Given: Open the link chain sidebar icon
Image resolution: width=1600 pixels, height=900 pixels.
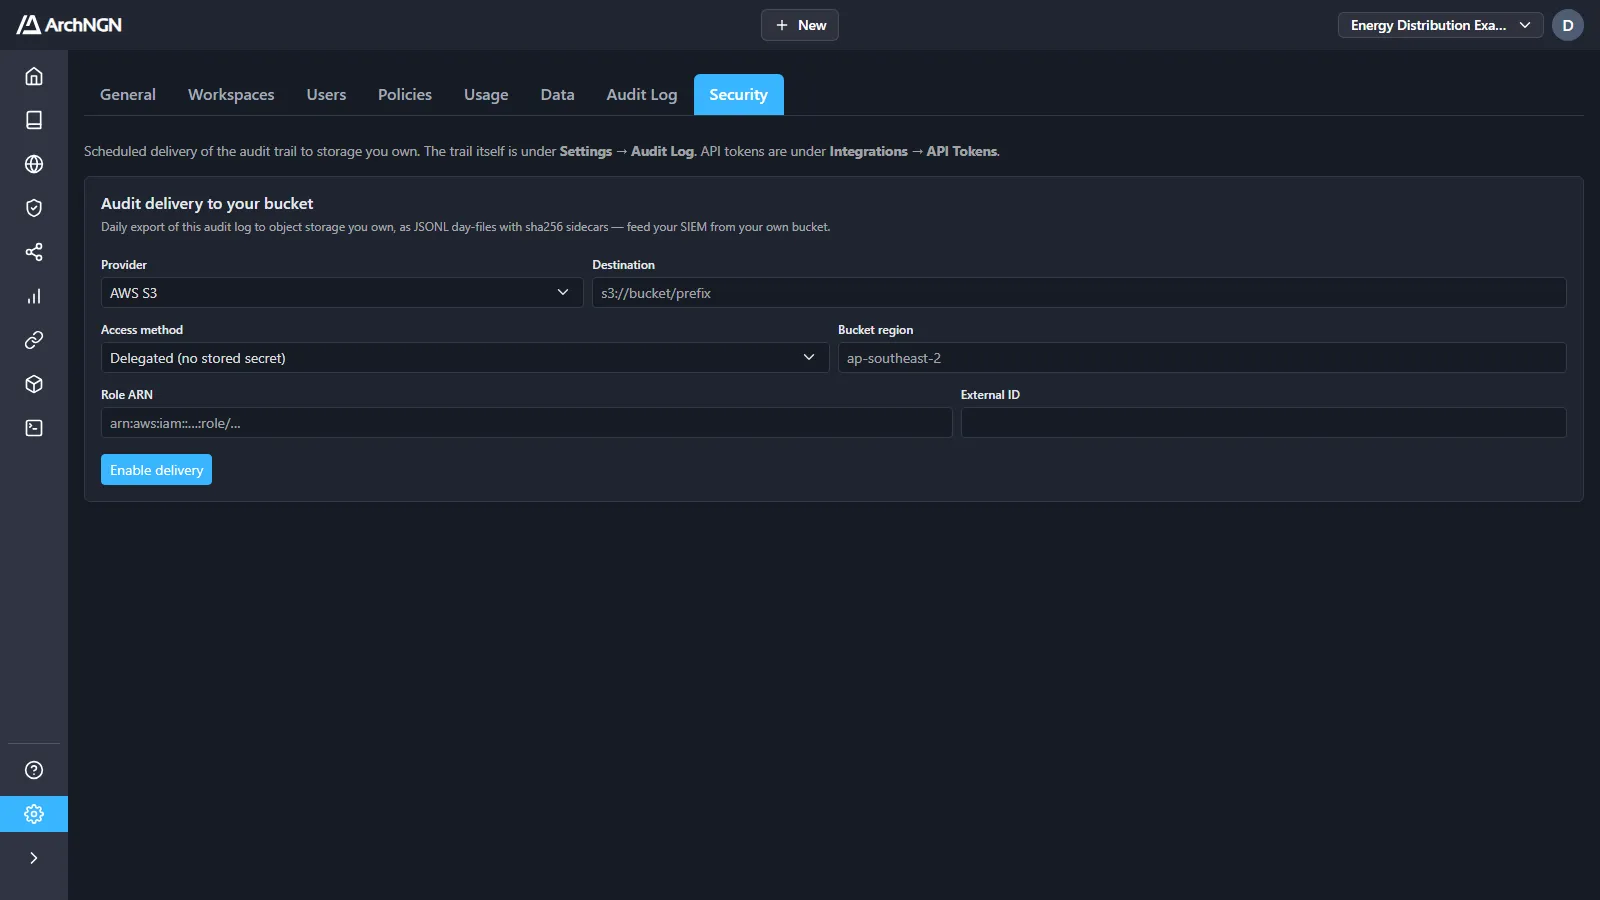Looking at the screenshot, I should click(34, 340).
